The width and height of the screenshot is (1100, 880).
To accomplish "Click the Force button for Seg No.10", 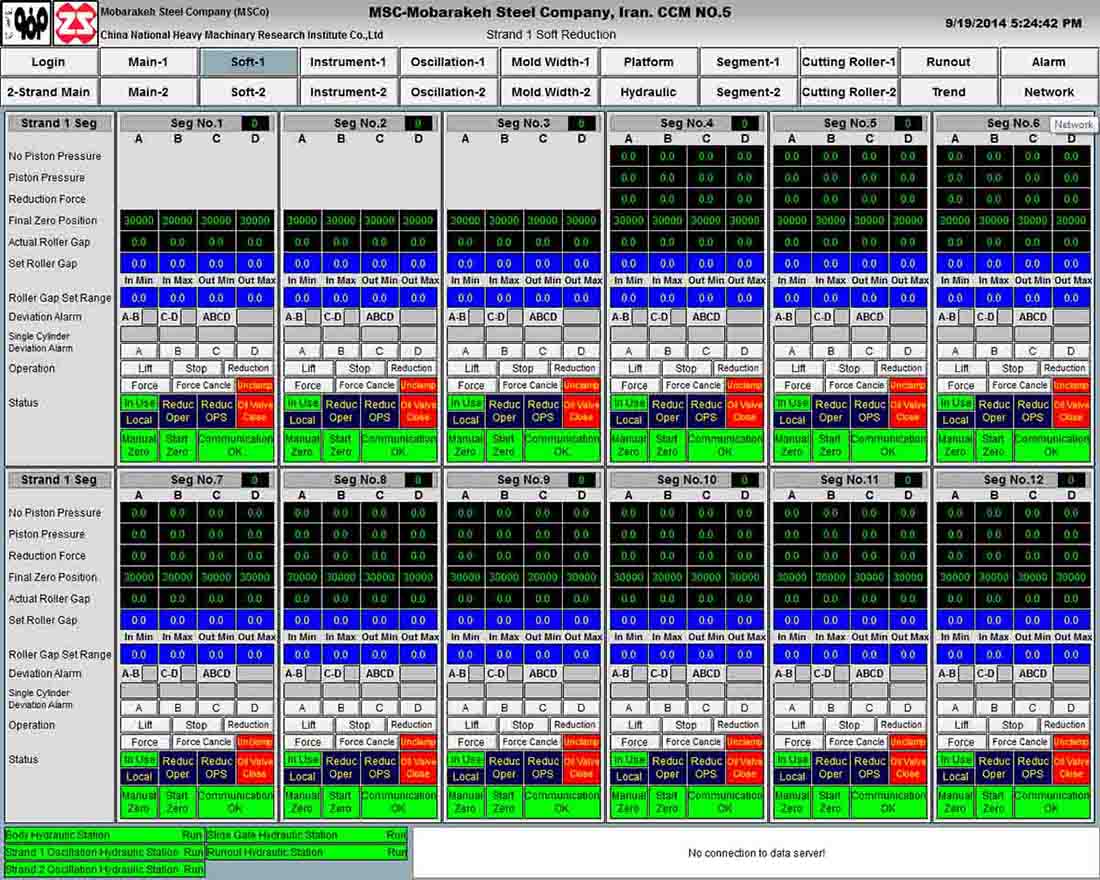I will [x=634, y=742].
